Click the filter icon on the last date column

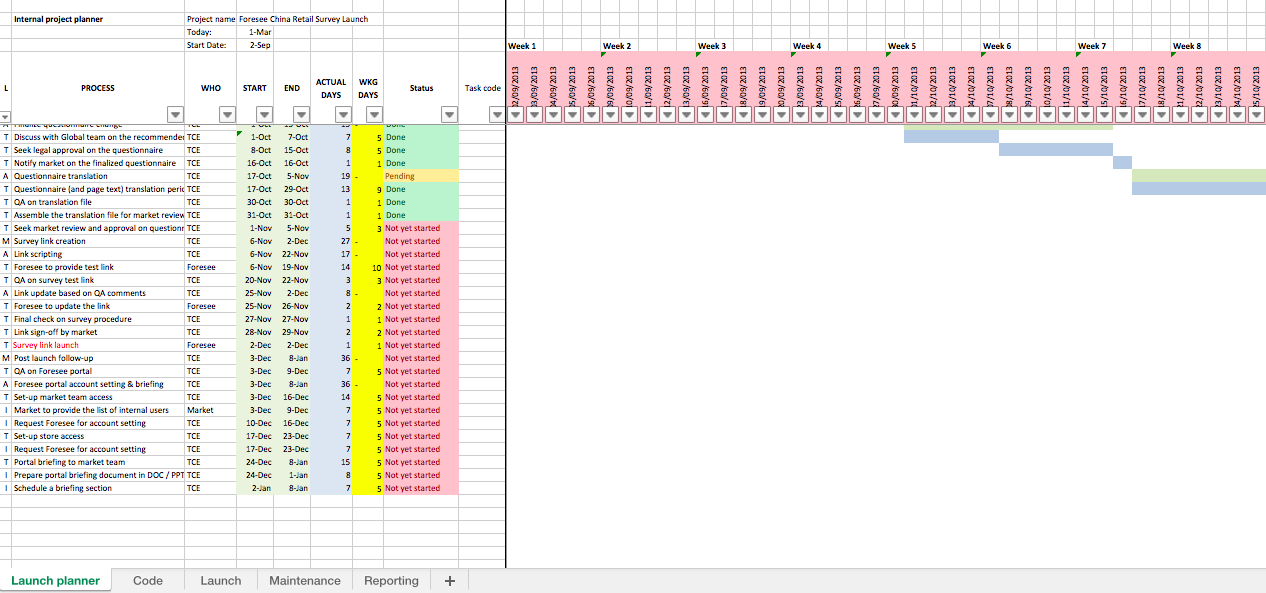pyautogui.click(x=1256, y=114)
